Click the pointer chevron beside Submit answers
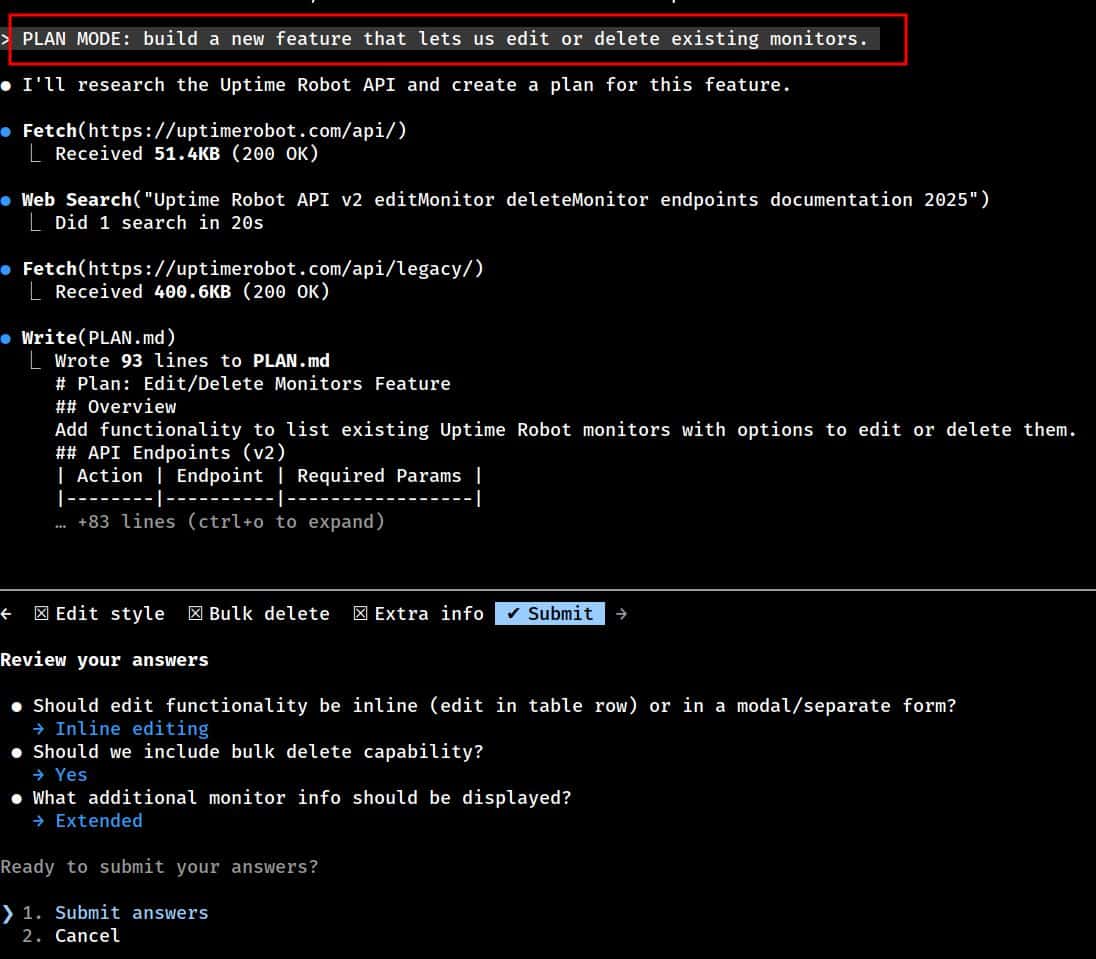1096x959 pixels. [x=8, y=913]
